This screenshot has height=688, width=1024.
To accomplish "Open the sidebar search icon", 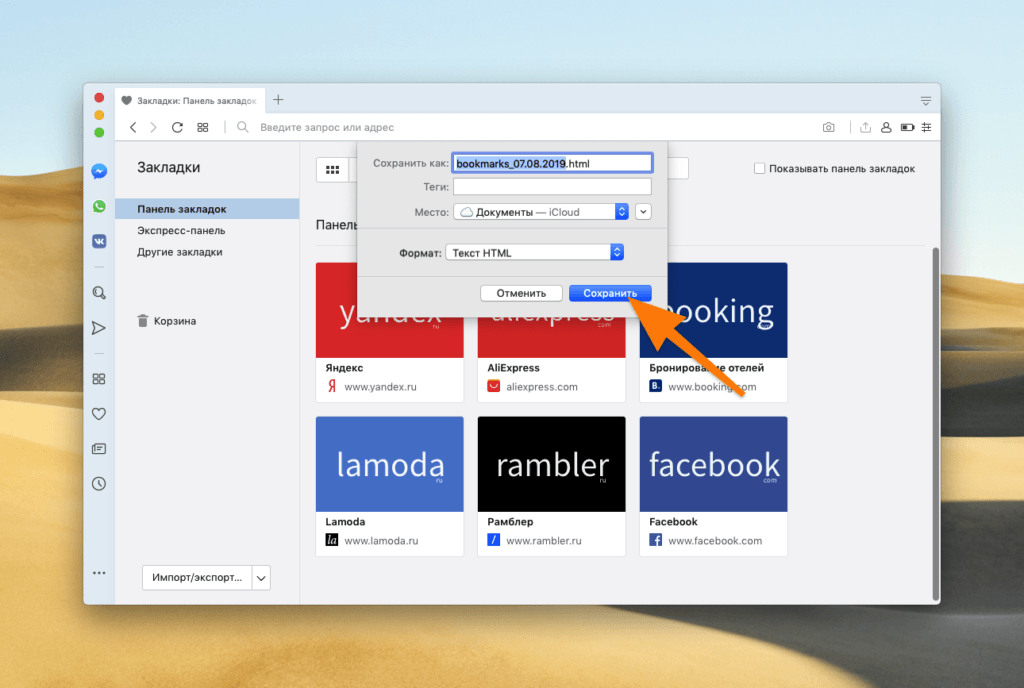I will [x=99, y=292].
